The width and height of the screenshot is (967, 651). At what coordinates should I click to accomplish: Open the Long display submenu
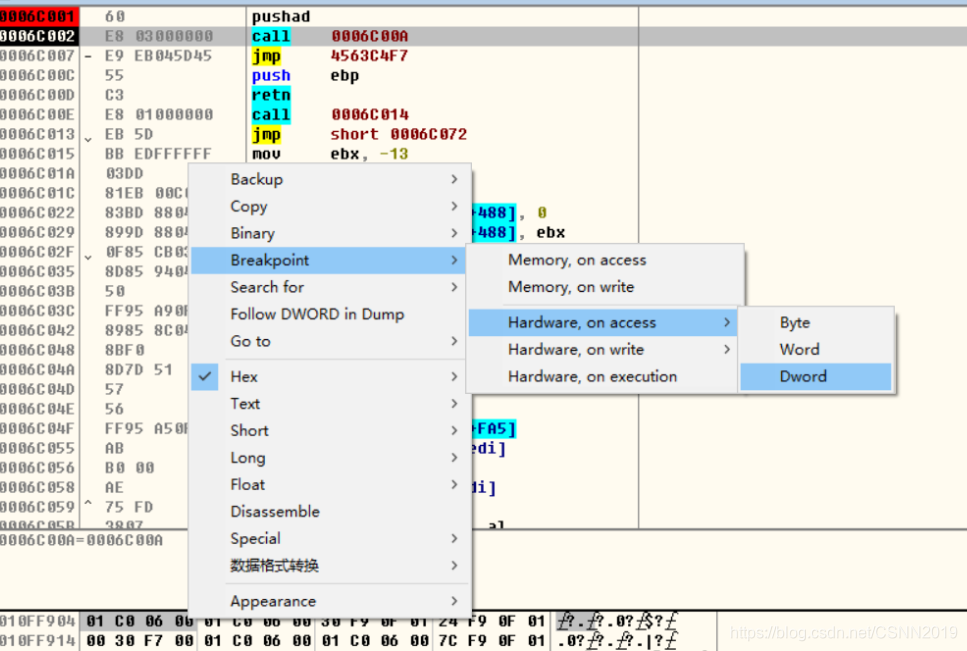(x=331, y=458)
